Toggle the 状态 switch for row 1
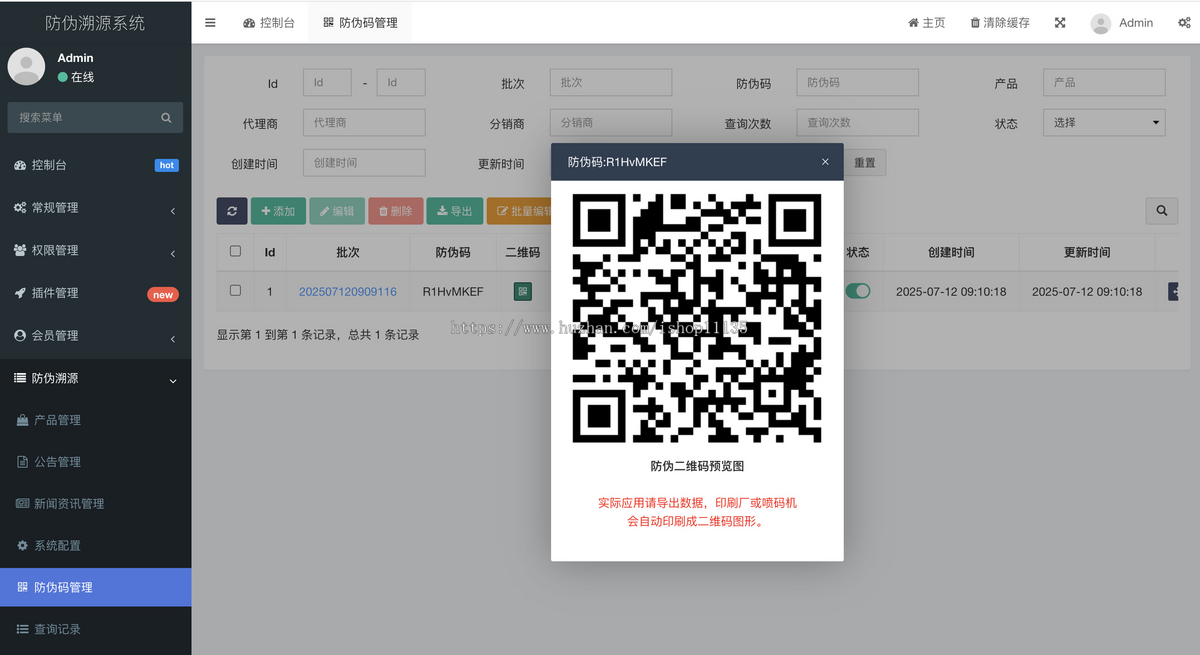The image size is (1200, 655). (x=858, y=291)
